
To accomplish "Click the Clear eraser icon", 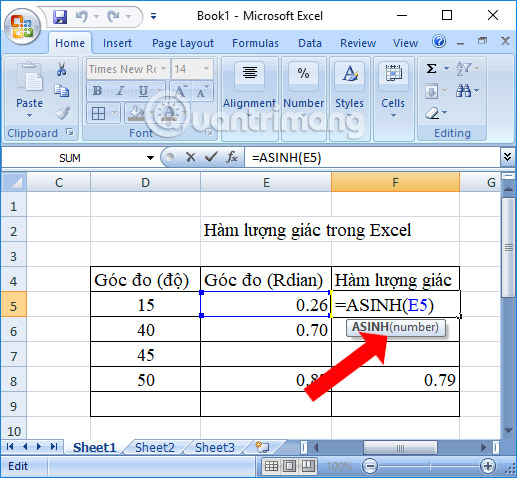I will point(432,113).
